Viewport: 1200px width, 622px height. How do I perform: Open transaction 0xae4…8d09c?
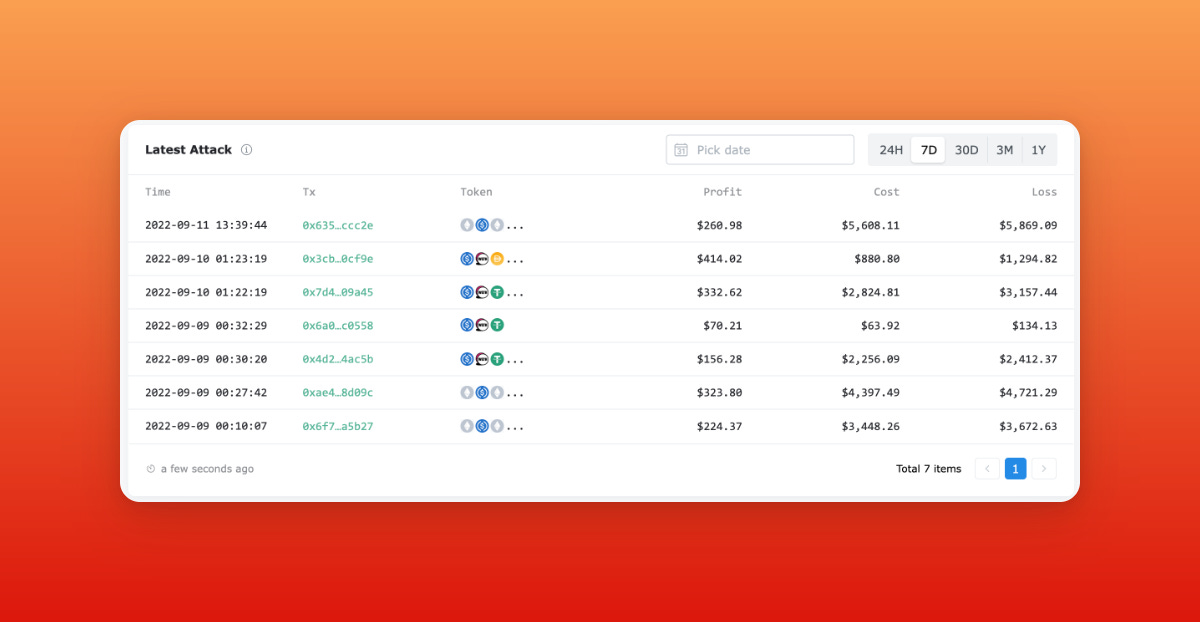pos(338,392)
